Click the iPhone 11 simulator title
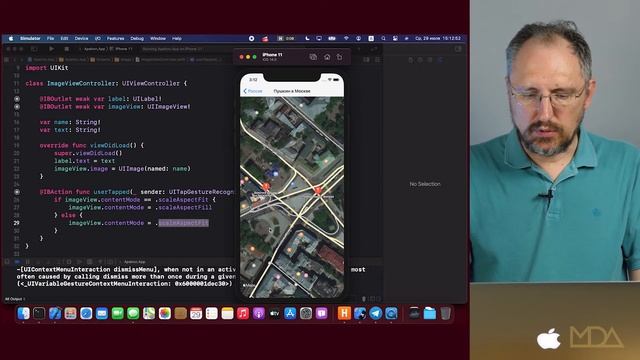Viewport: 640px width, 360px height. click(272, 55)
